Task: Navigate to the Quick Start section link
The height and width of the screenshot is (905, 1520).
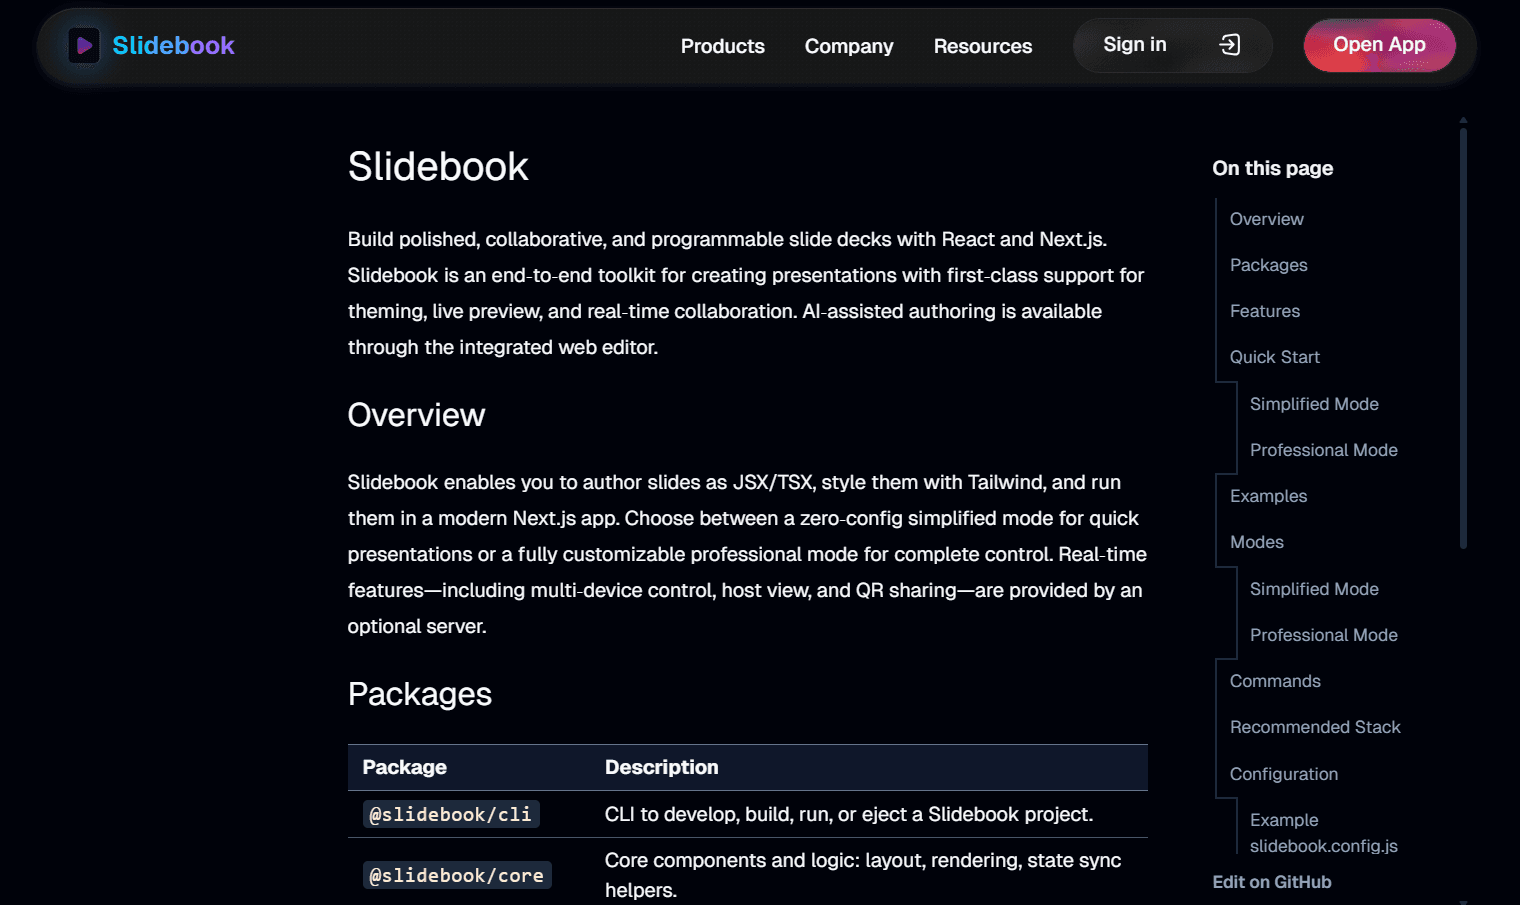Action: pos(1274,357)
